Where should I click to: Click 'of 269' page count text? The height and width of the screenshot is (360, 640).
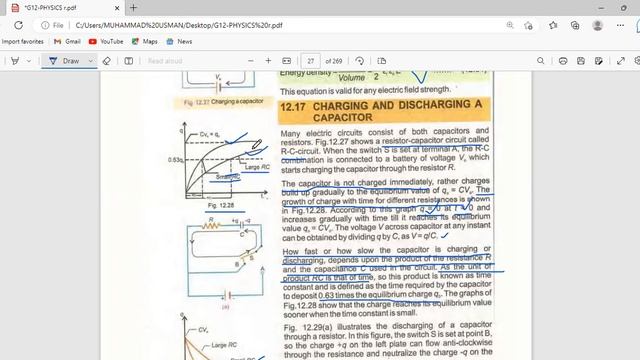point(333,61)
